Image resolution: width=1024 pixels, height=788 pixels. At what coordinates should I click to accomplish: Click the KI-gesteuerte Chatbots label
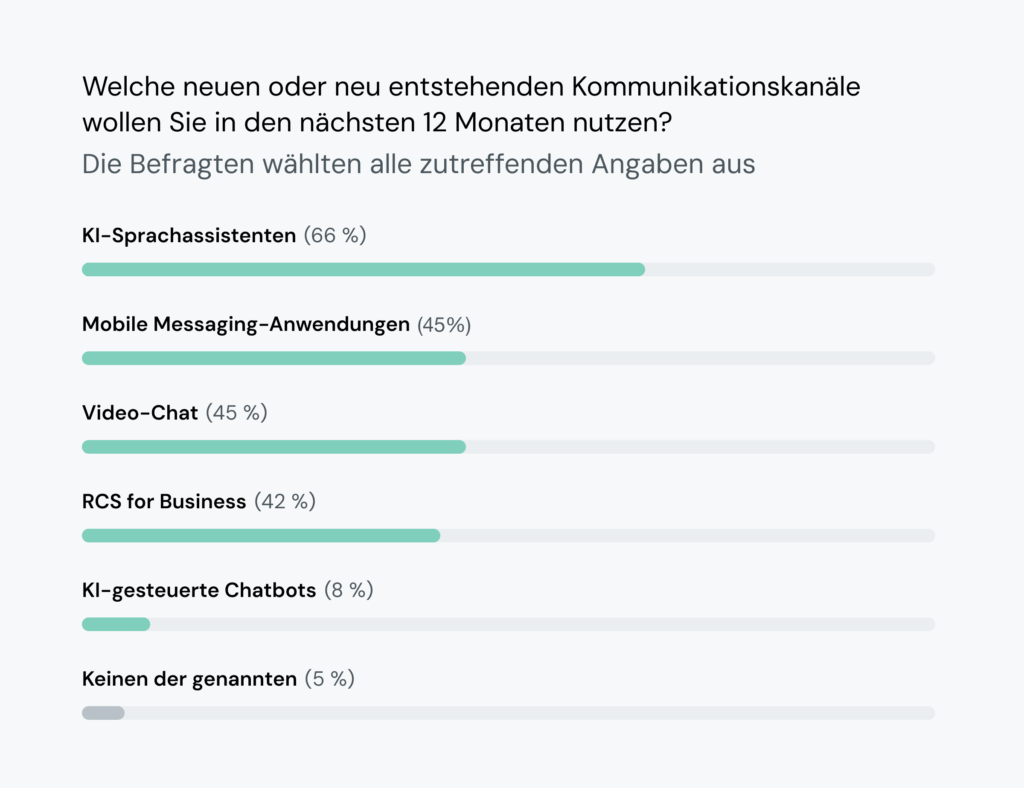(x=199, y=591)
